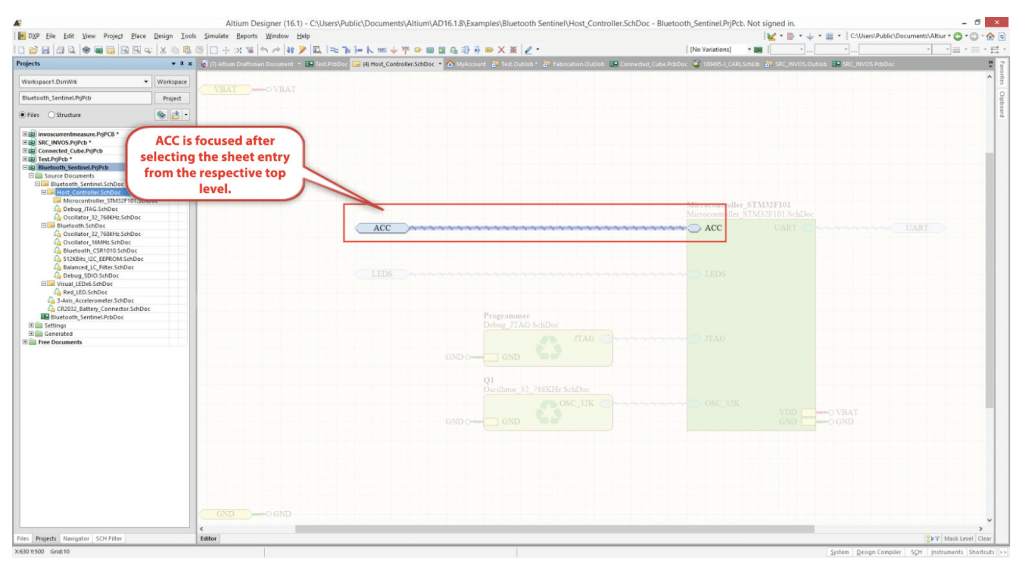This screenshot has height=562, width=1023.
Task: Click the drawing pencil tool icon
Action: (528, 50)
